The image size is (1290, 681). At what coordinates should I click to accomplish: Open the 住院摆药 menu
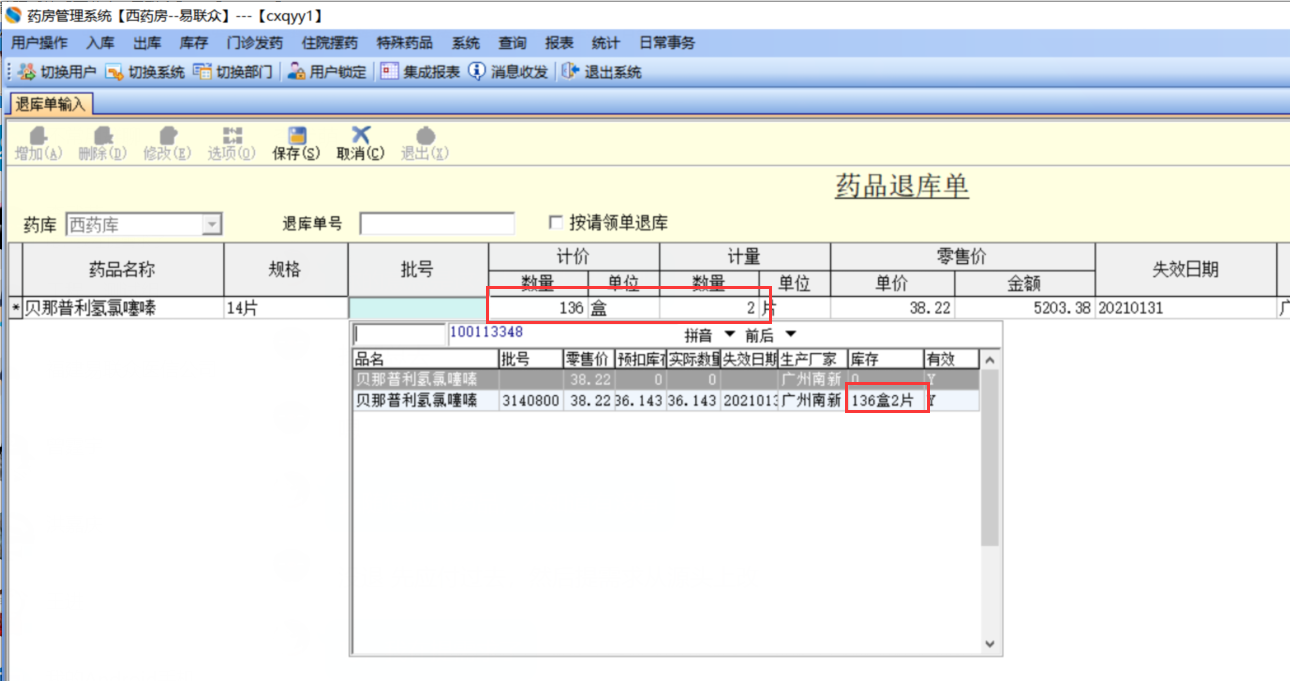point(330,43)
